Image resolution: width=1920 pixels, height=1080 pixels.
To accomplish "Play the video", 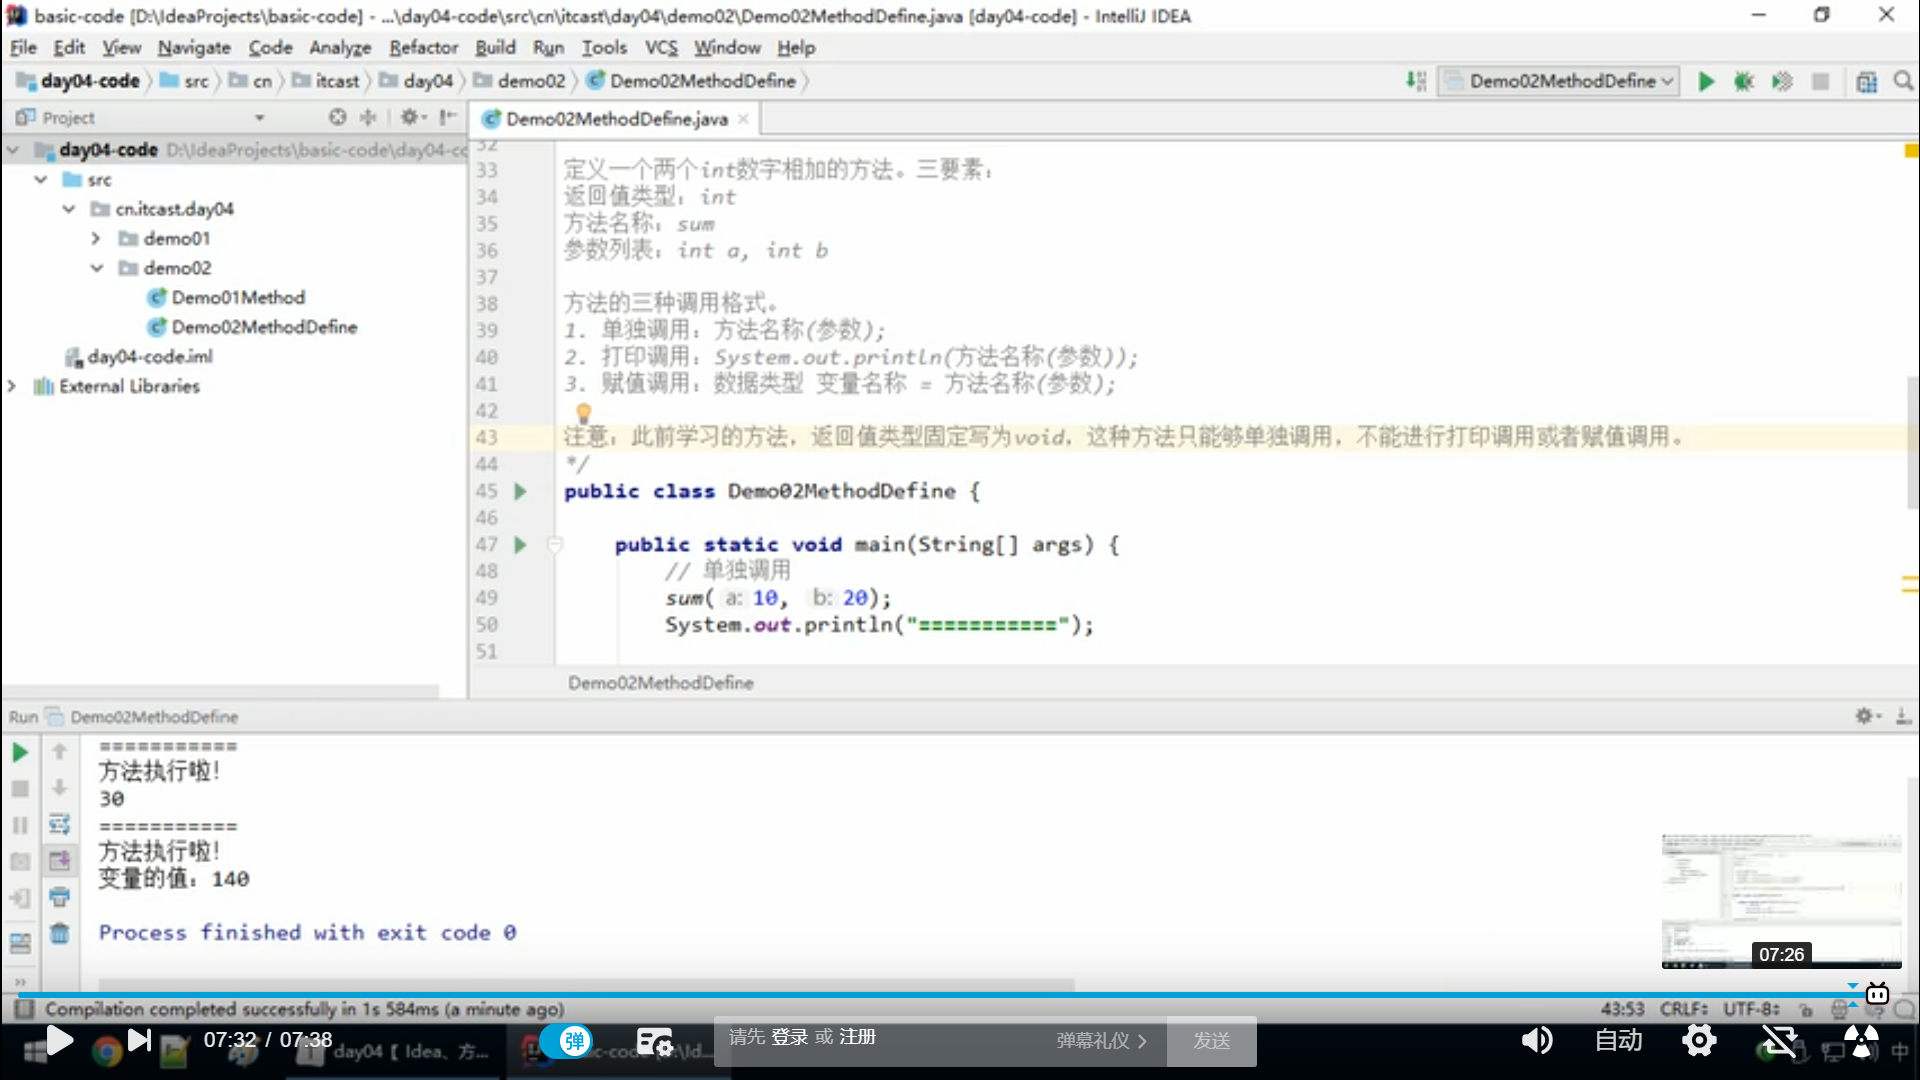I will click(x=59, y=1041).
